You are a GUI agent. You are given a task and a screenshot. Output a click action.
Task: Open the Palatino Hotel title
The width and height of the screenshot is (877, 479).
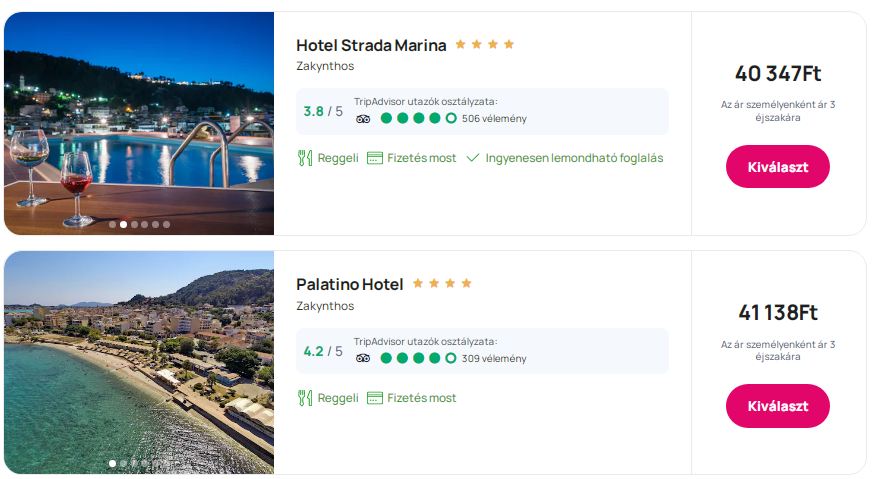click(349, 284)
